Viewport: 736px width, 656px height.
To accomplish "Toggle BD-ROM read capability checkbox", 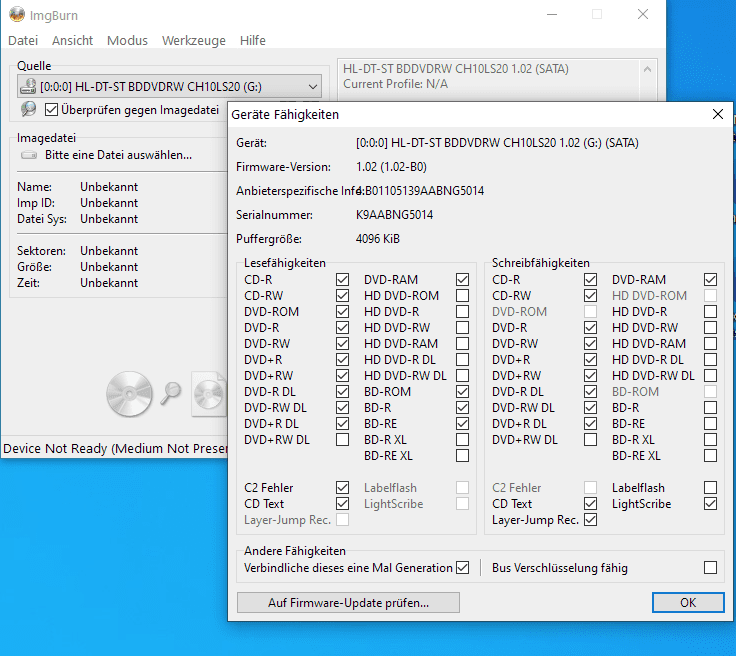I will (462, 391).
